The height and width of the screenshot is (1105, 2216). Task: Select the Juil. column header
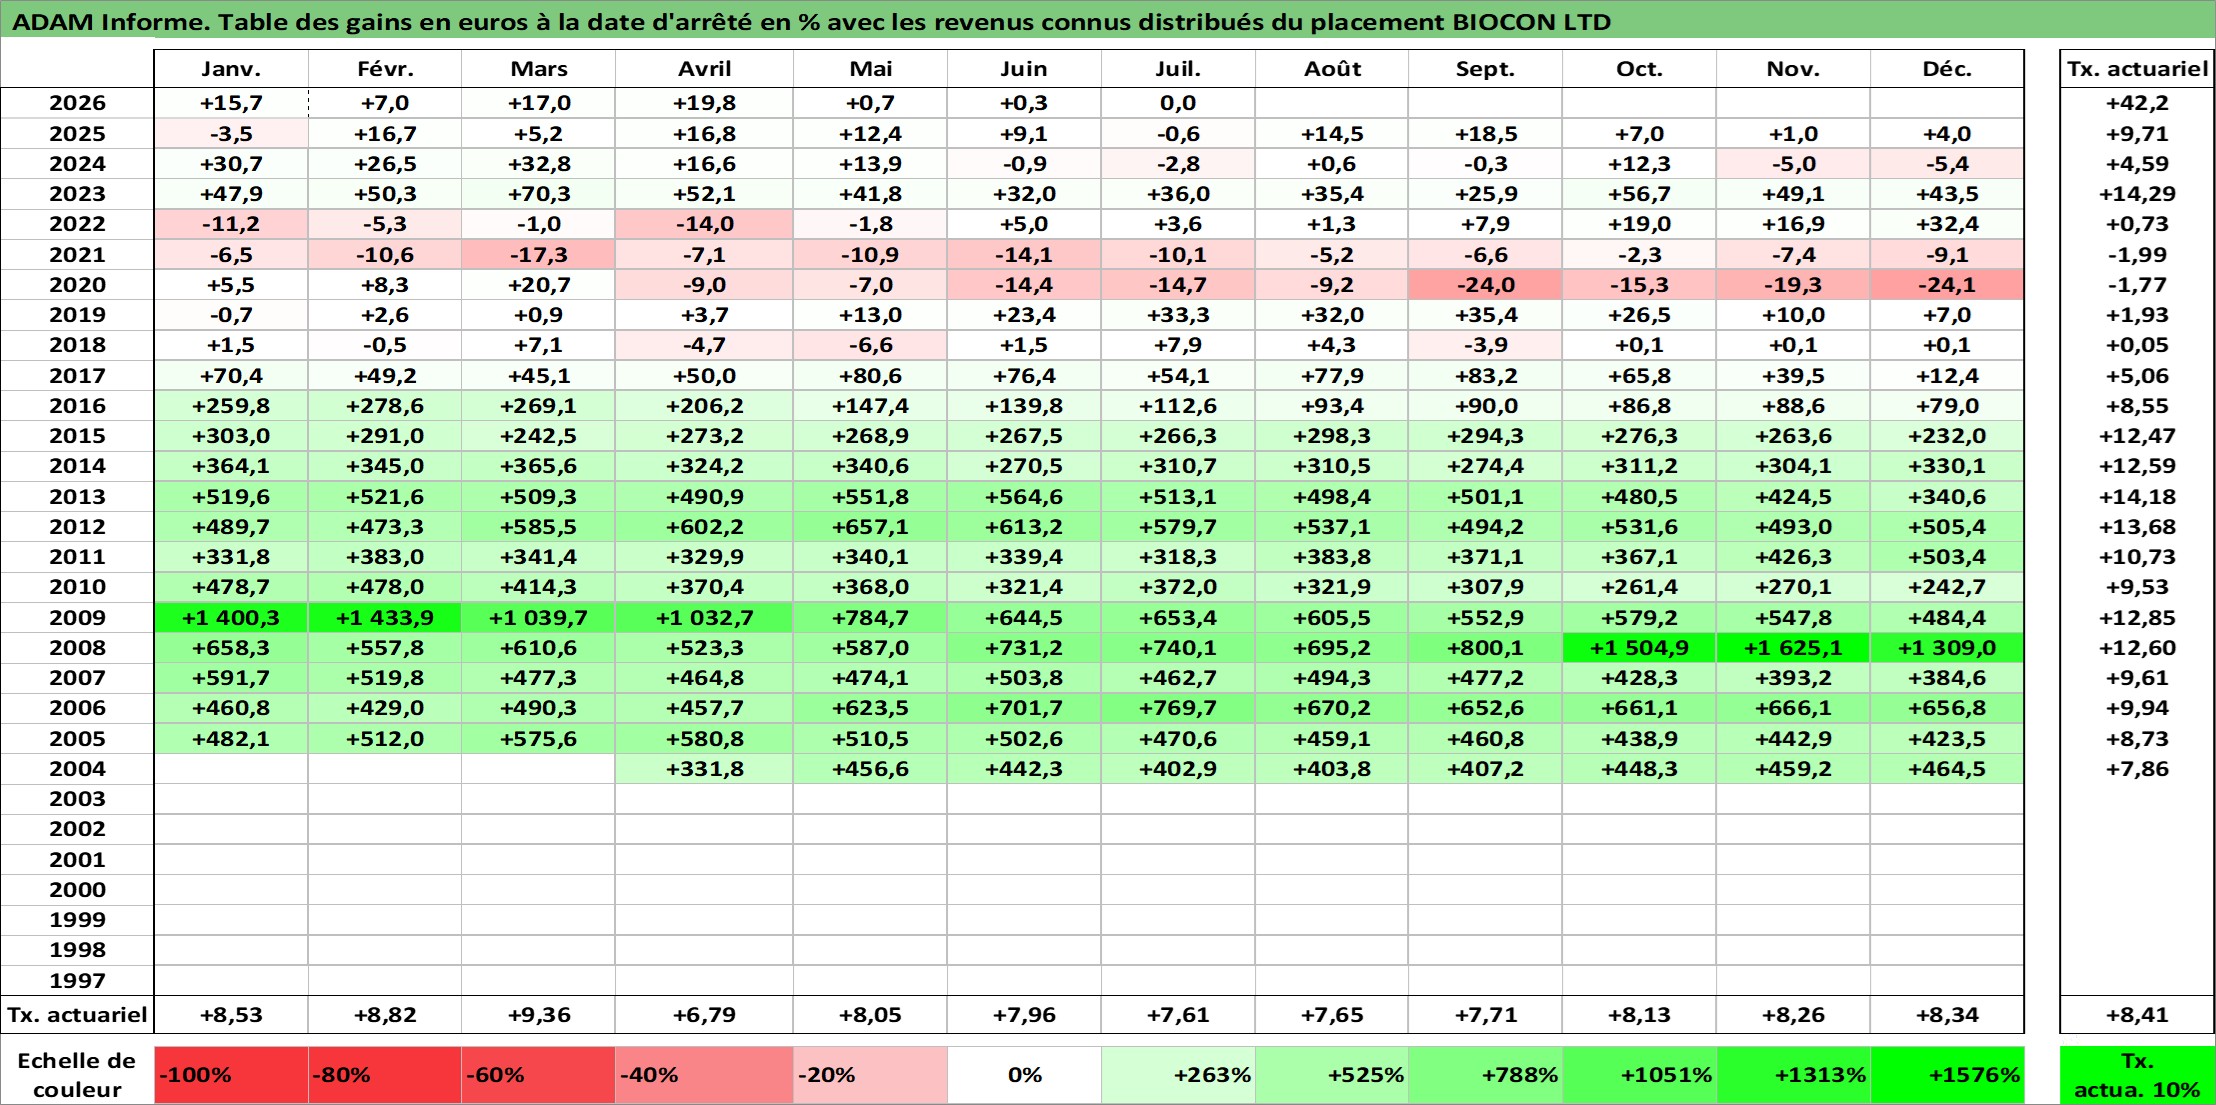[1178, 69]
